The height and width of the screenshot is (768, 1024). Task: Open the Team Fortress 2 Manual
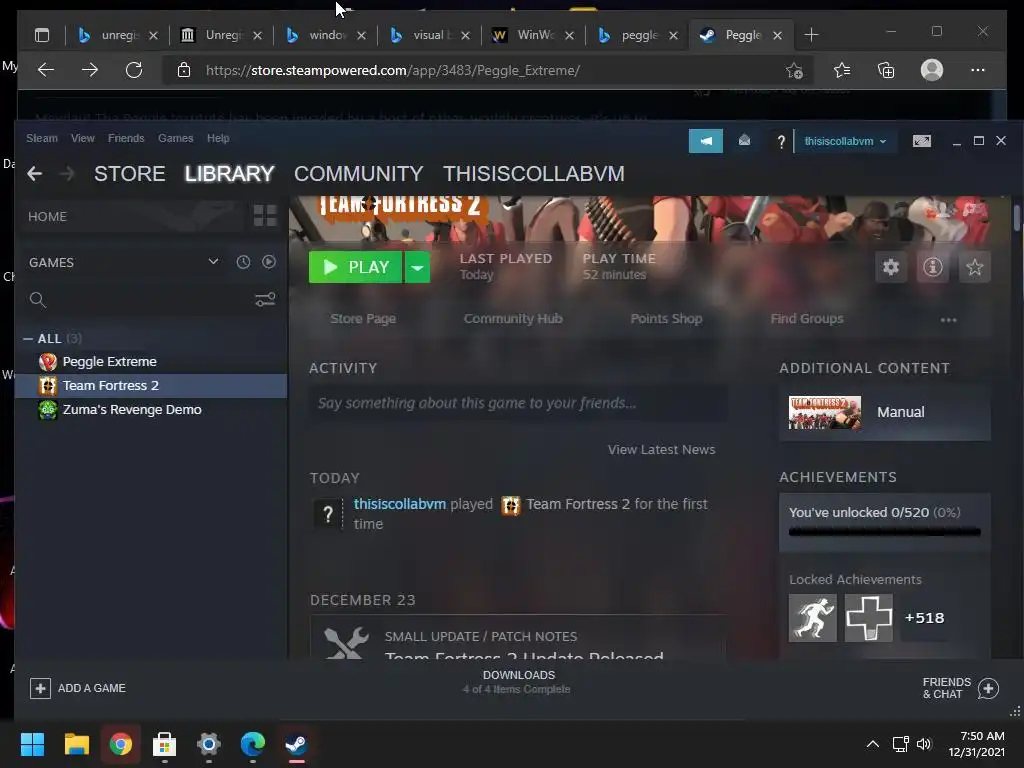884,412
